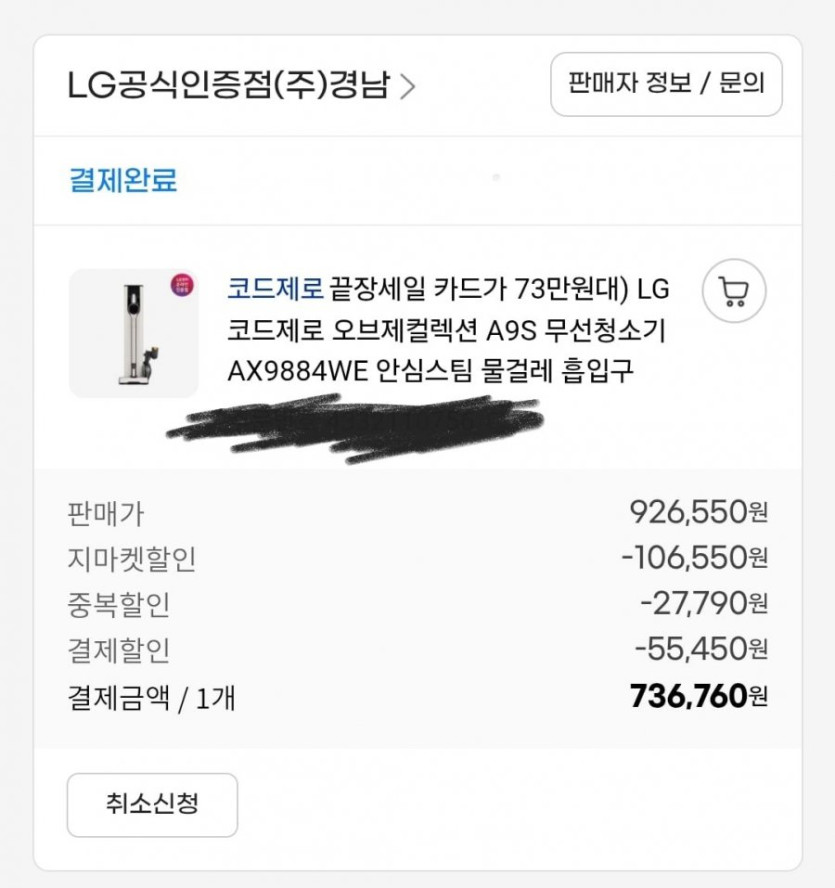This screenshot has width=835, height=888.
Task: Select the 결제할인 label
Action: coord(118,651)
